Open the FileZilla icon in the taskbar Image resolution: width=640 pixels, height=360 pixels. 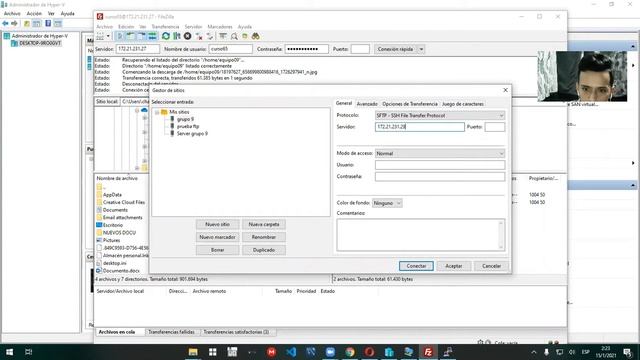(x=428, y=352)
